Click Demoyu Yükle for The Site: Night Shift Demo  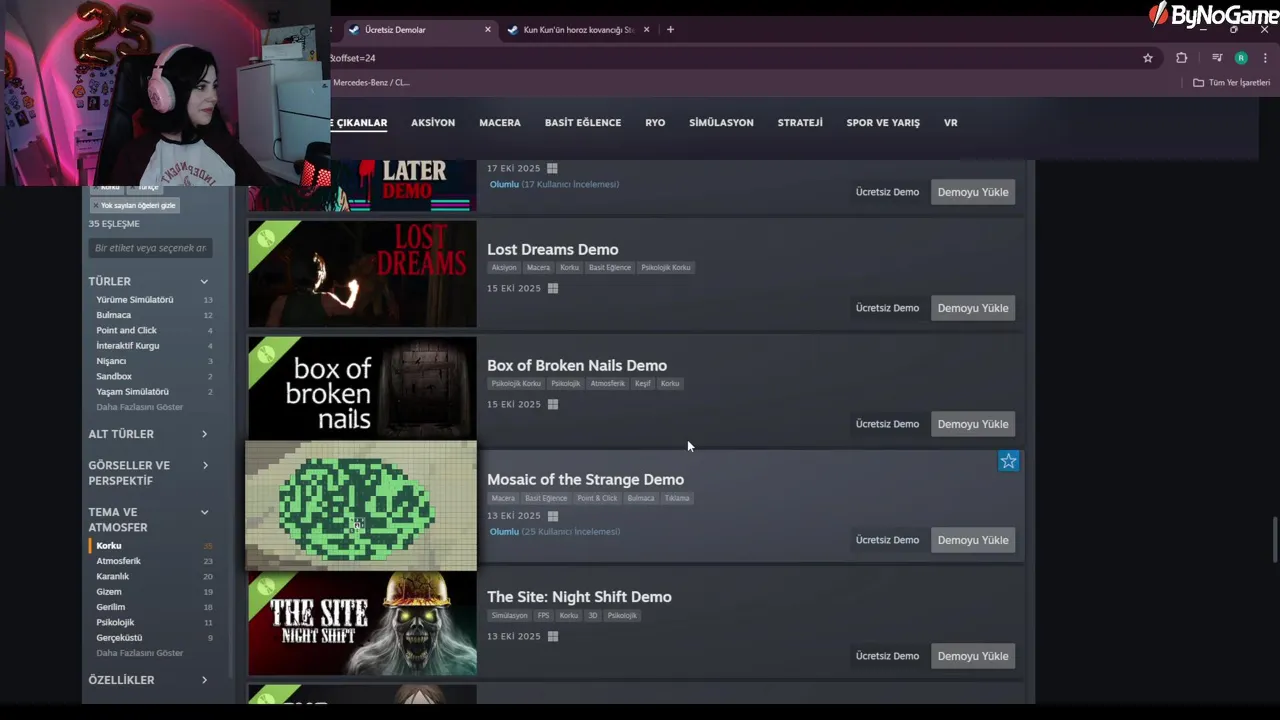(973, 656)
